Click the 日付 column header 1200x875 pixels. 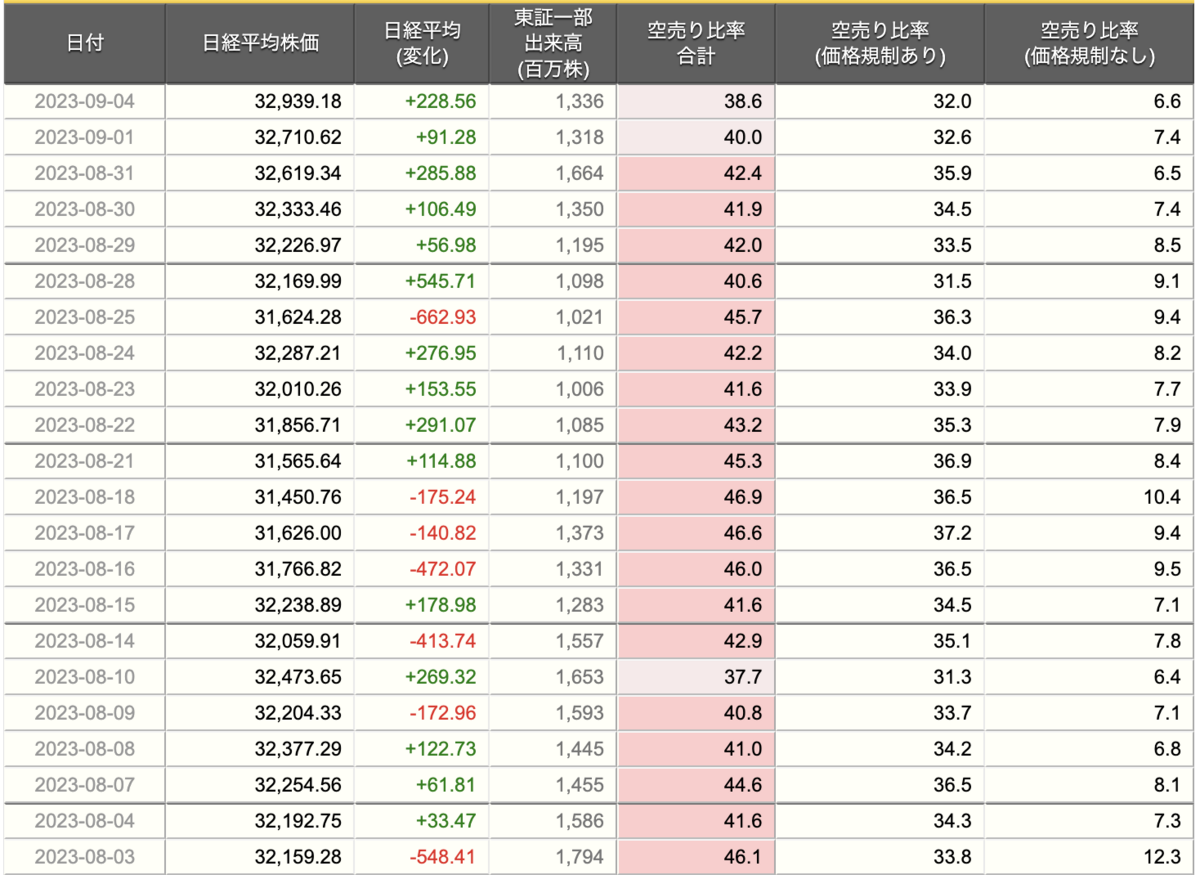pos(84,44)
